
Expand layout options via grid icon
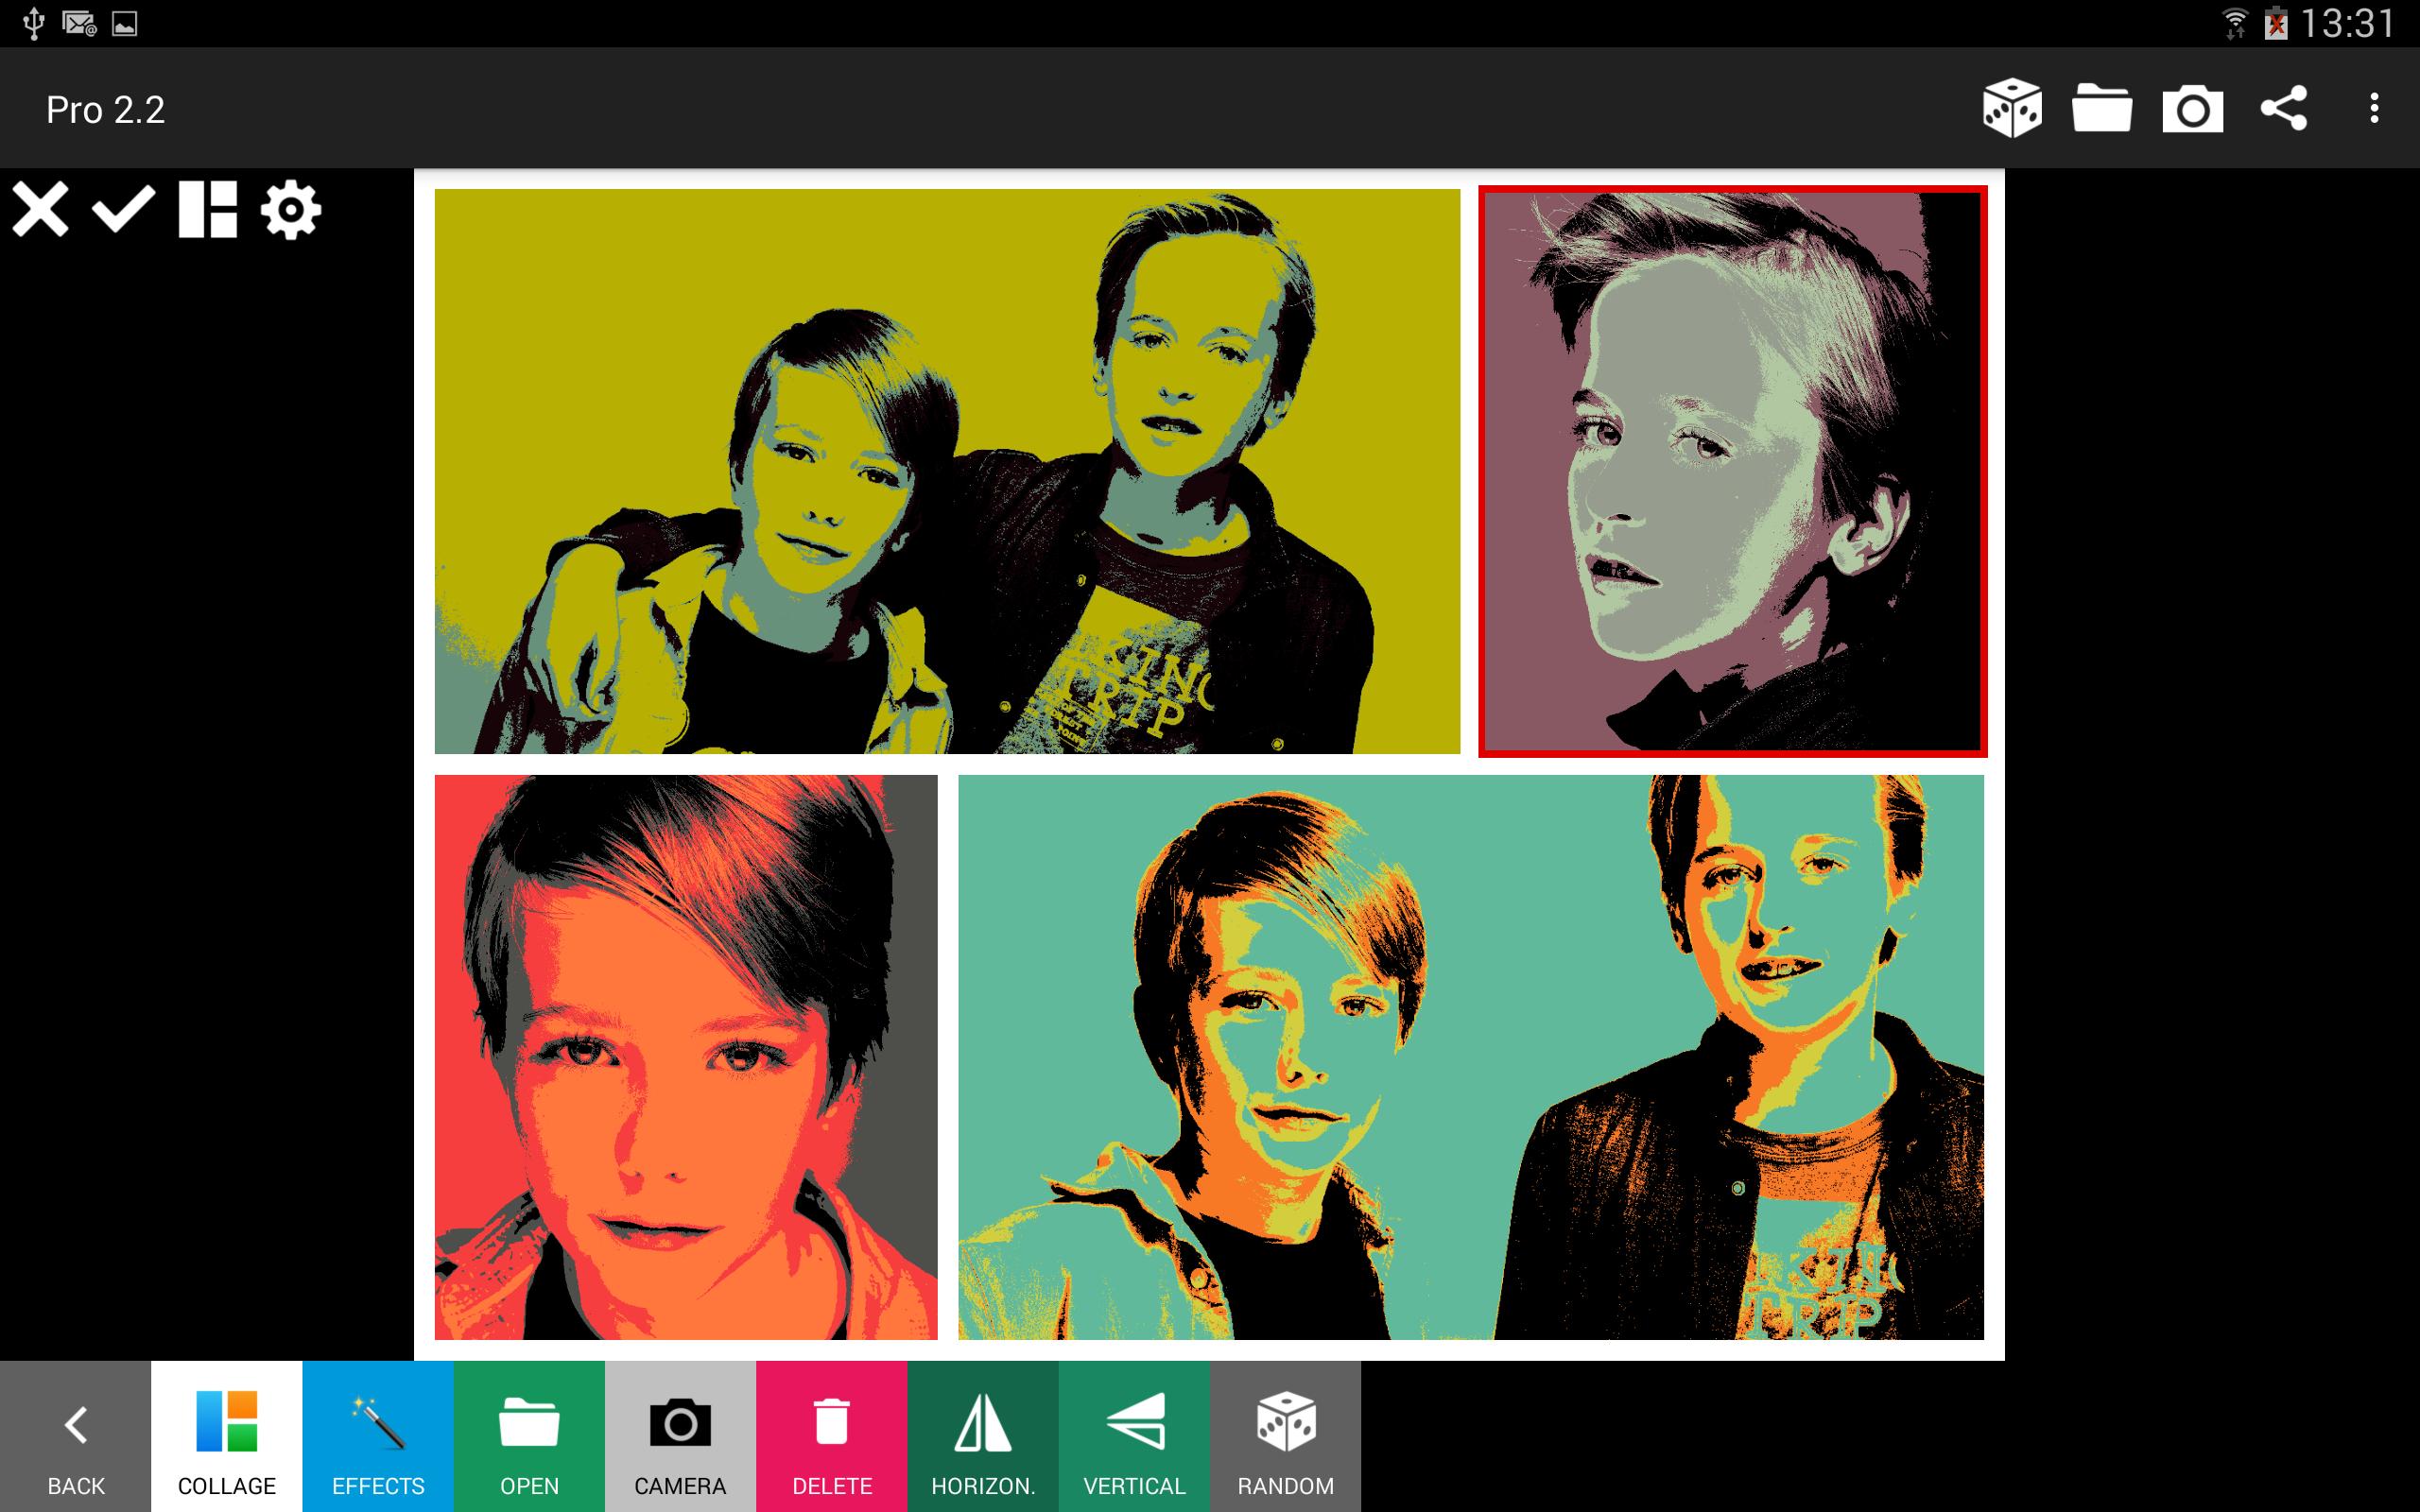pos(207,211)
